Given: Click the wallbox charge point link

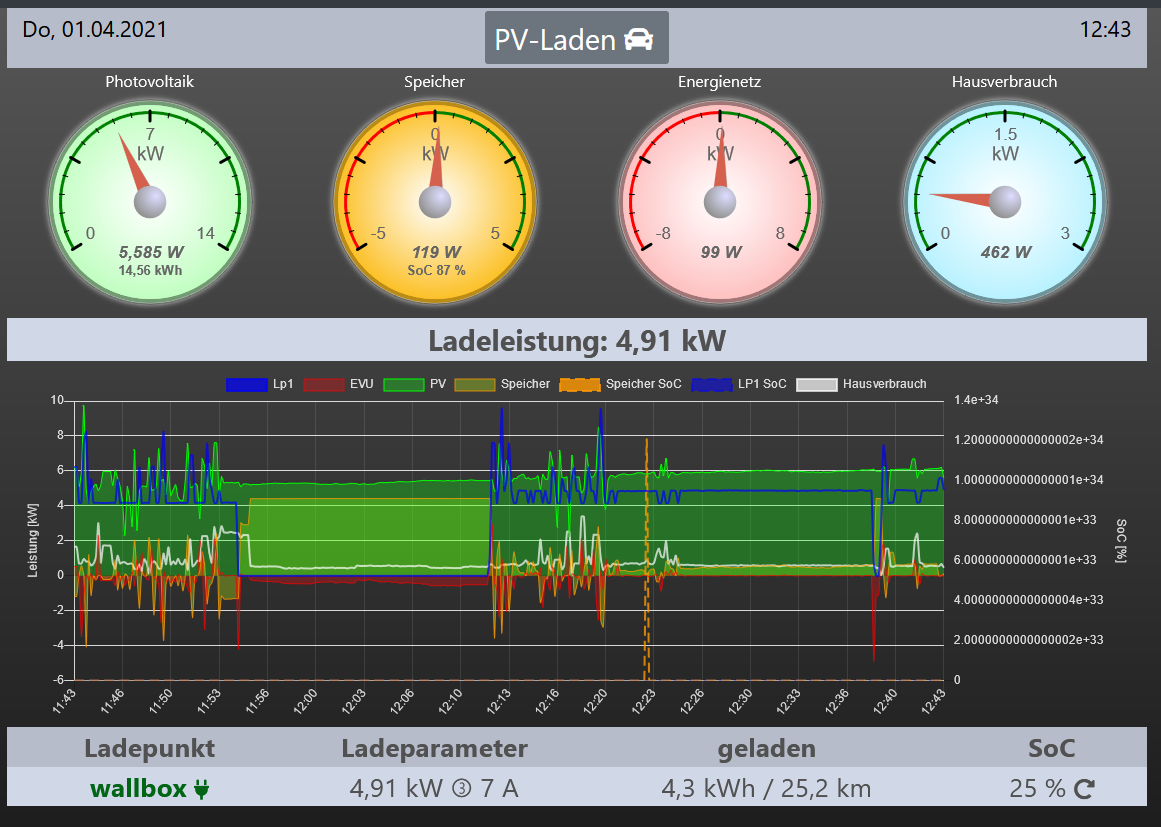Looking at the screenshot, I should [138, 789].
